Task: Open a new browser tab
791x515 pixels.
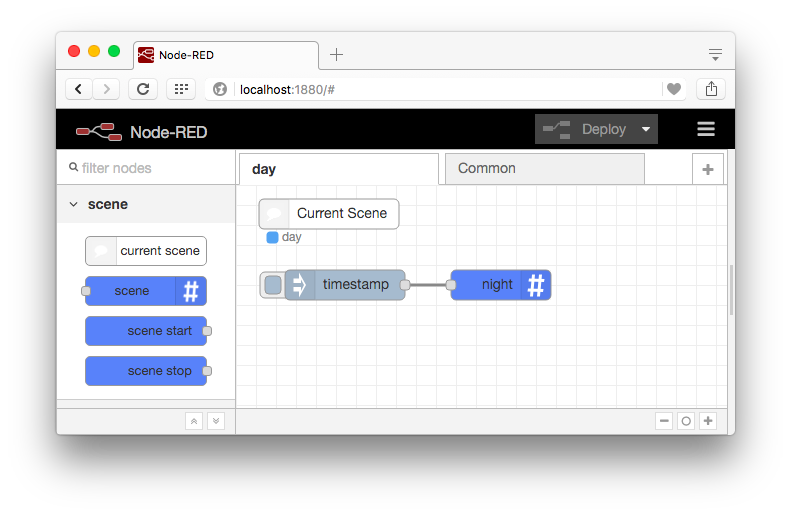Action: [336, 54]
